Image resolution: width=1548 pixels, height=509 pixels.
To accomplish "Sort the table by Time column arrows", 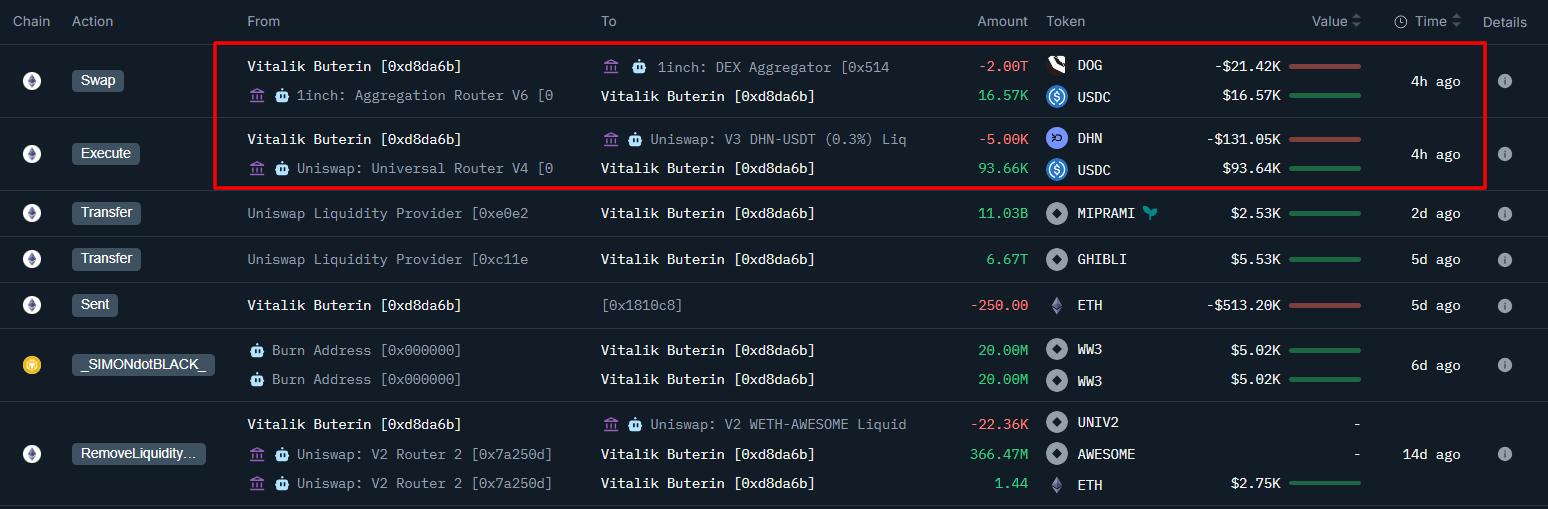I will (1456, 21).
